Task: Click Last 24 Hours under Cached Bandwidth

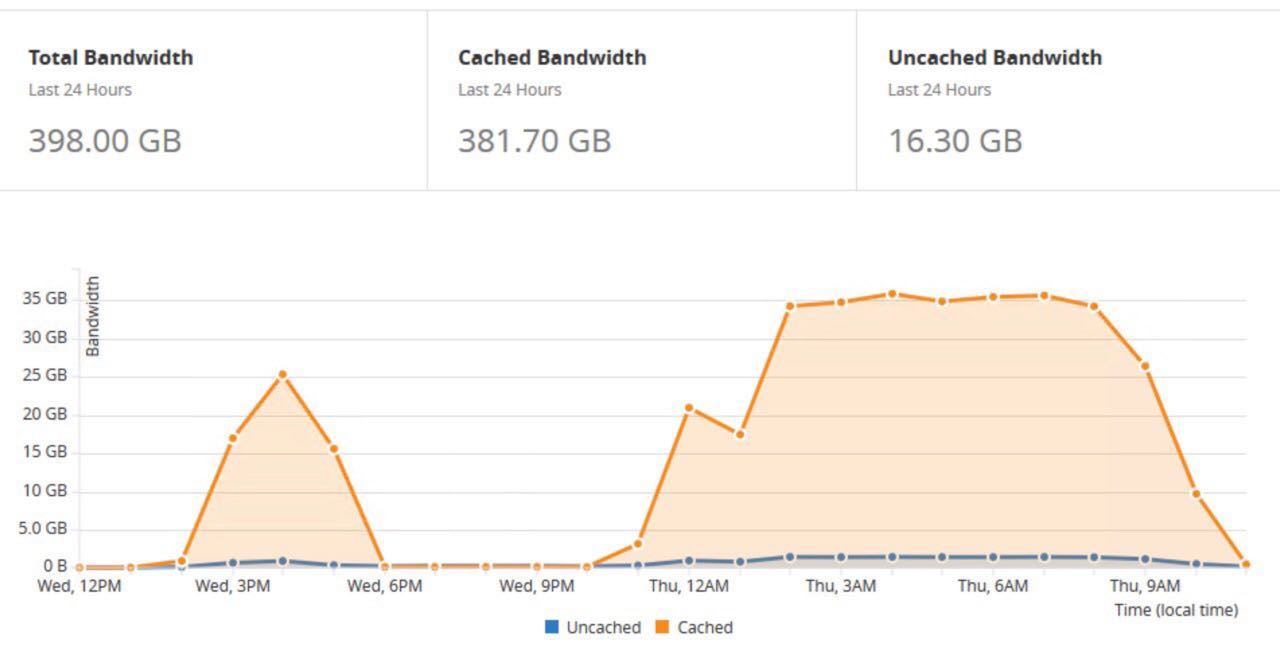Action: click(510, 90)
